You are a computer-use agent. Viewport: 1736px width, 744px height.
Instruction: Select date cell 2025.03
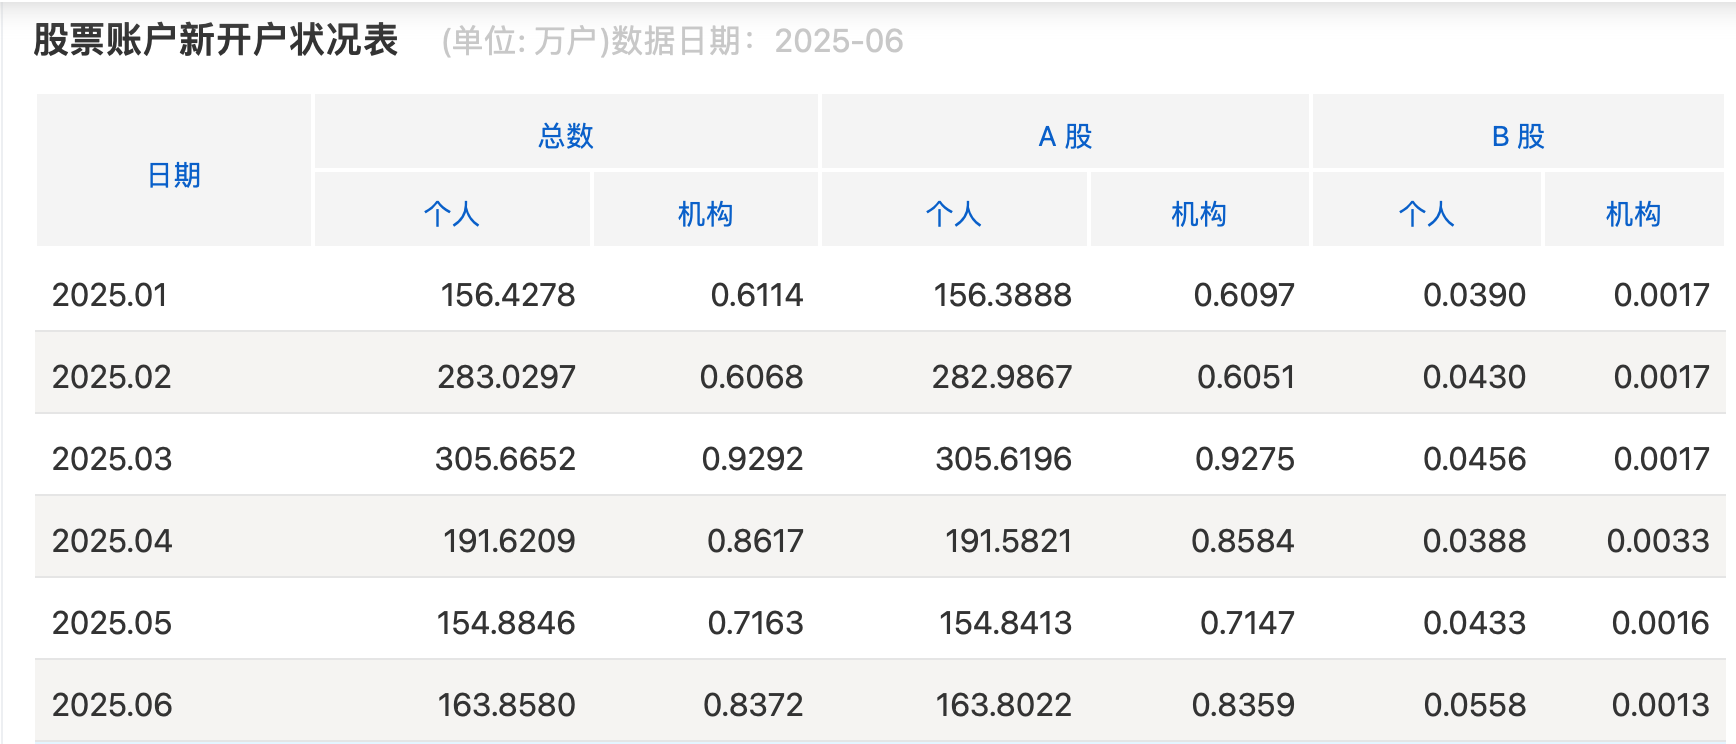pyautogui.click(x=112, y=459)
